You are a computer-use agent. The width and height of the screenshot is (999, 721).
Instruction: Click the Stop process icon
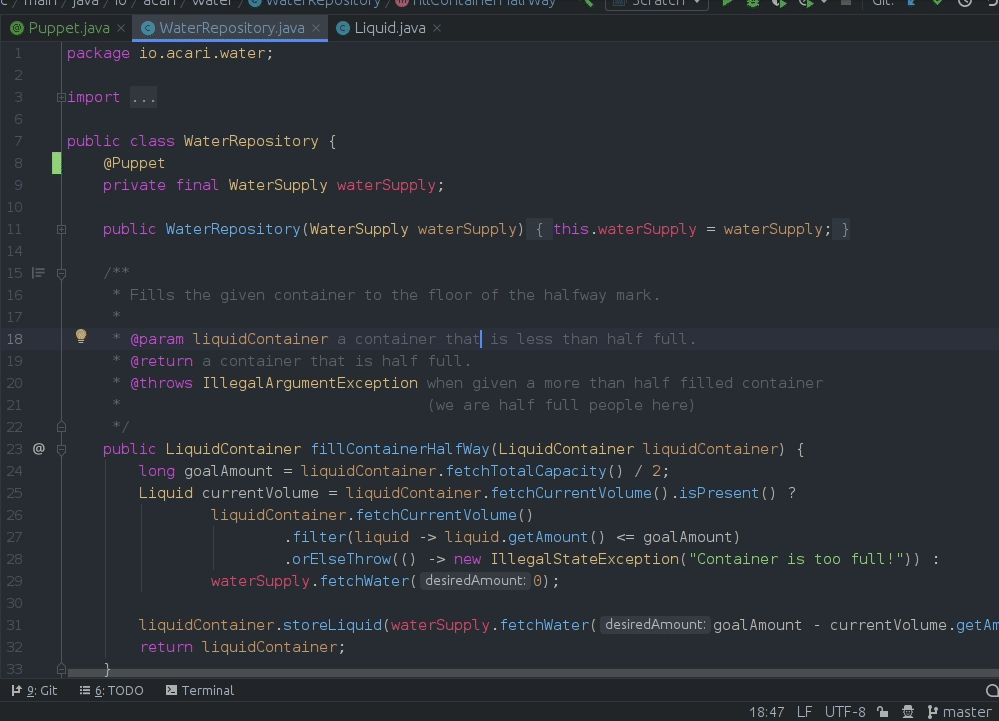point(848,5)
